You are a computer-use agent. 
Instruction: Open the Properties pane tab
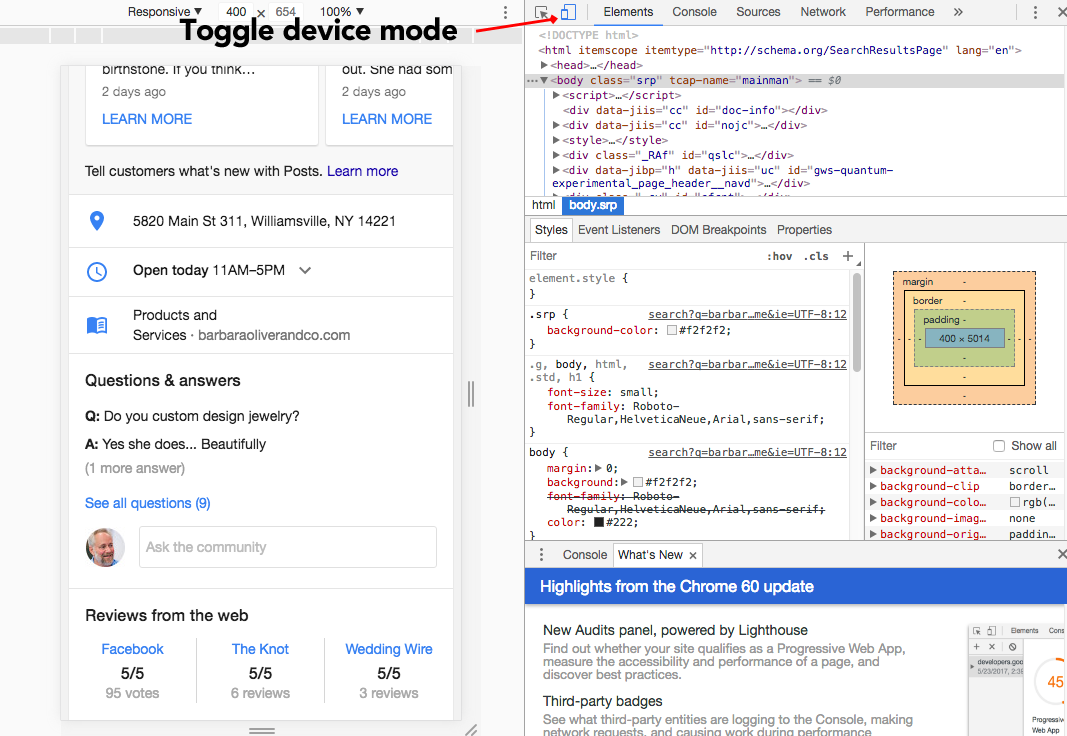tap(804, 230)
